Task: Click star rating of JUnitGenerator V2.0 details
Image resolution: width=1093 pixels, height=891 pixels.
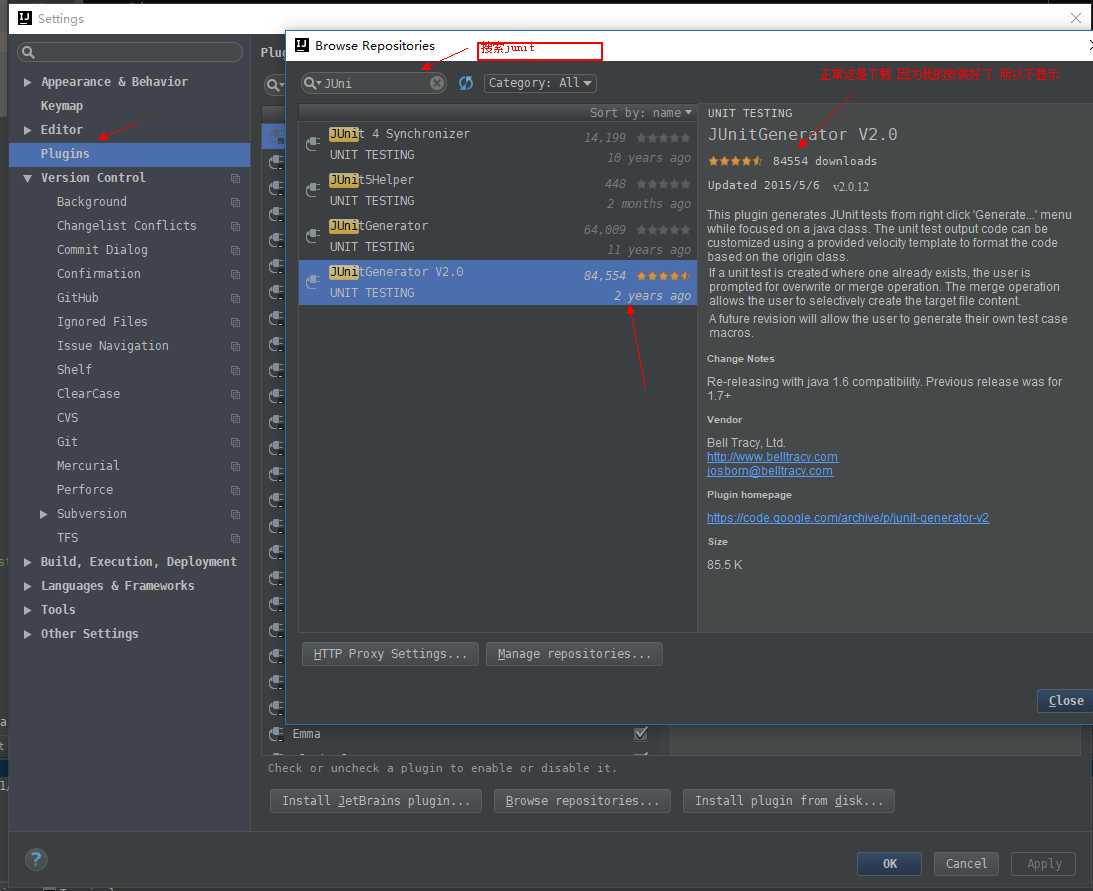Action: pos(735,161)
